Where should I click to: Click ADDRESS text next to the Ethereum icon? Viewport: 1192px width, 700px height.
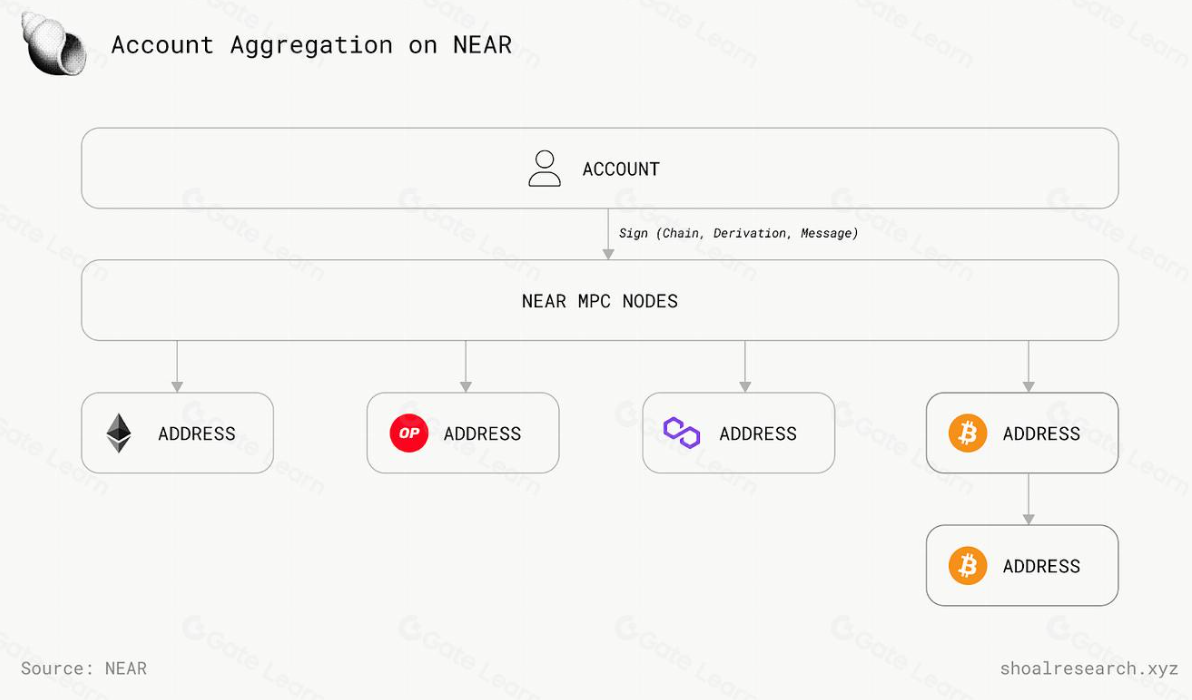click(x=197, y=434)
